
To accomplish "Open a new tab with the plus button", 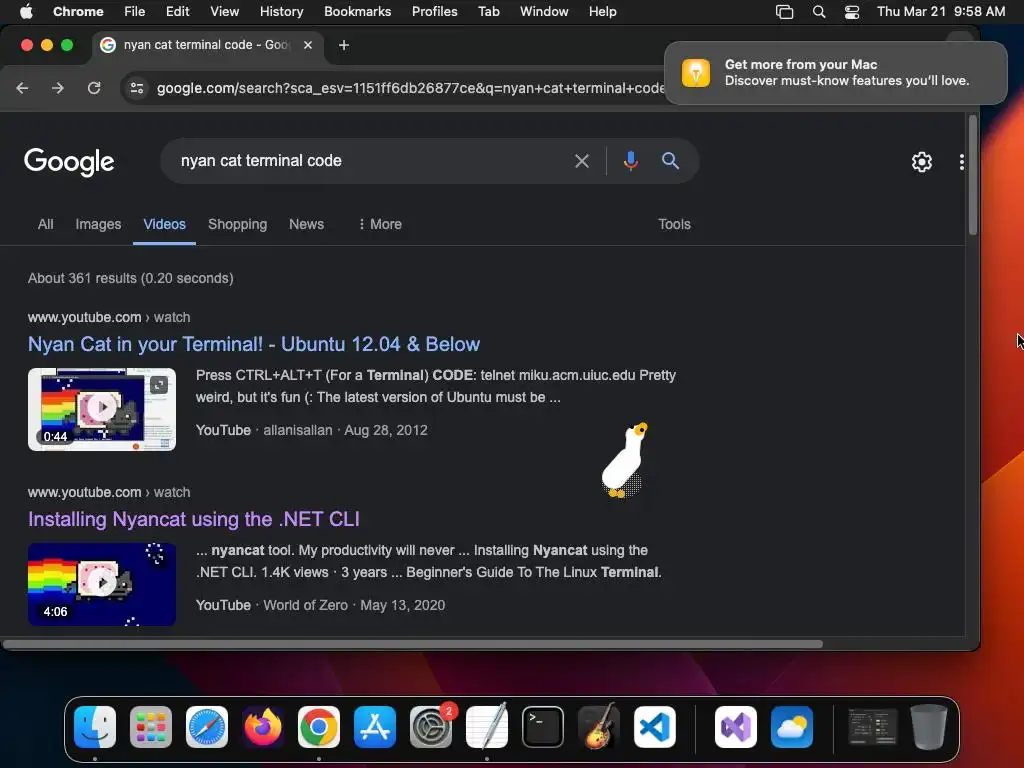I will point(344,45).
